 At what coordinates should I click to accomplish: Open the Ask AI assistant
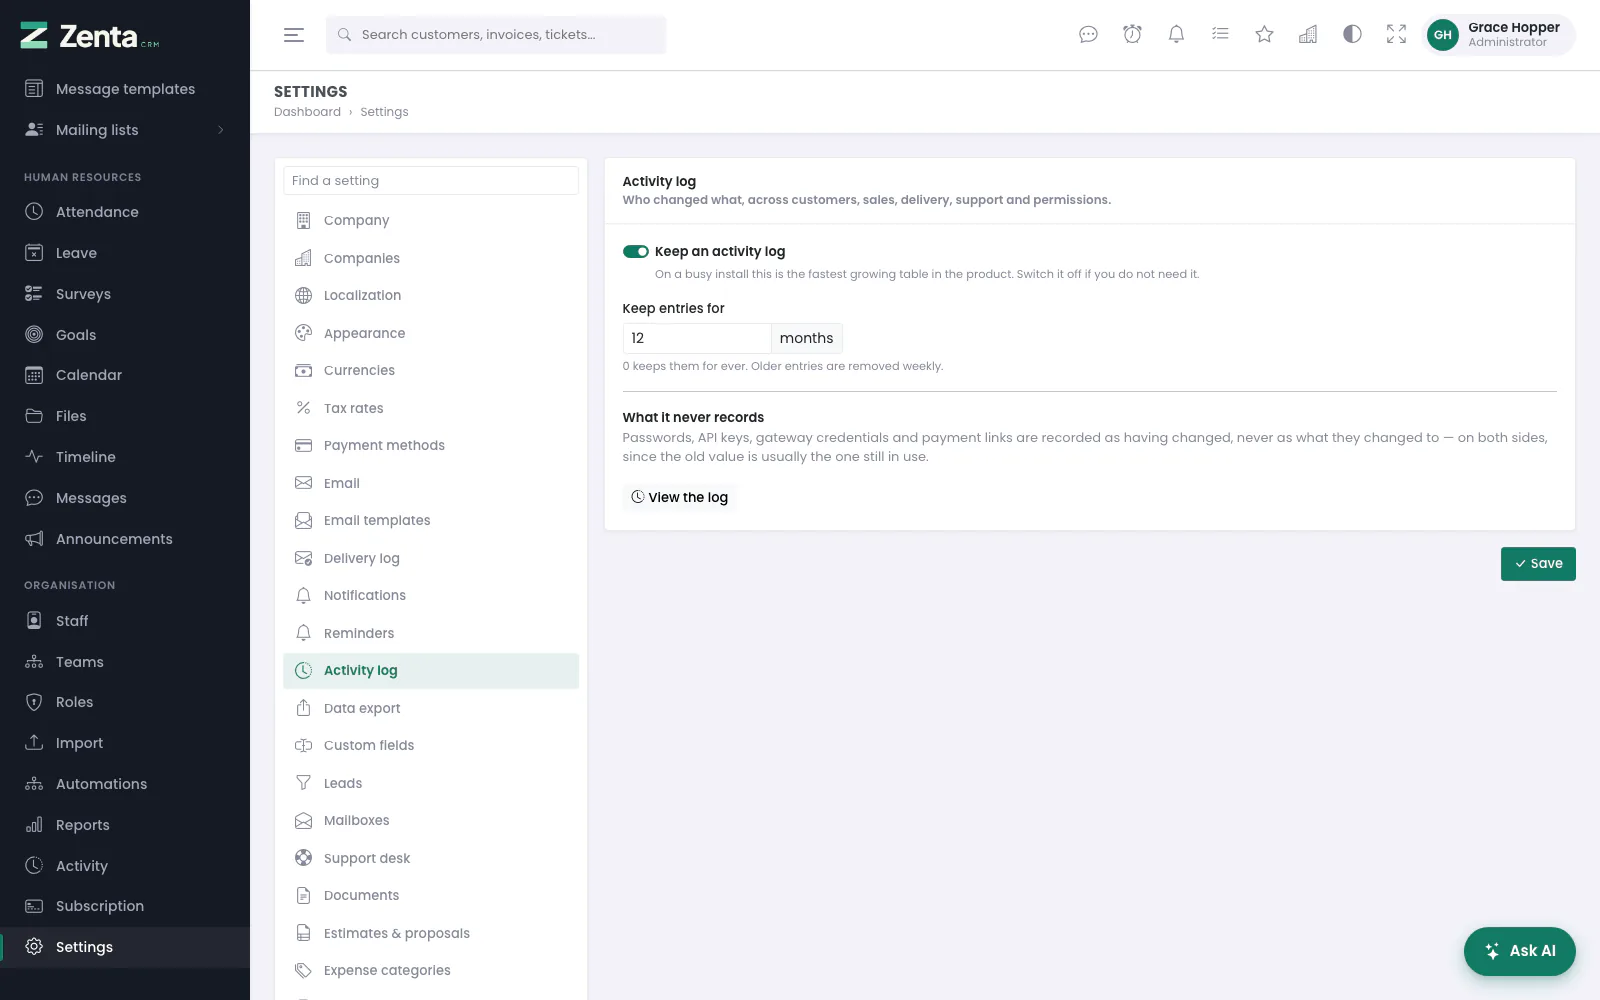pos(1519,951)
